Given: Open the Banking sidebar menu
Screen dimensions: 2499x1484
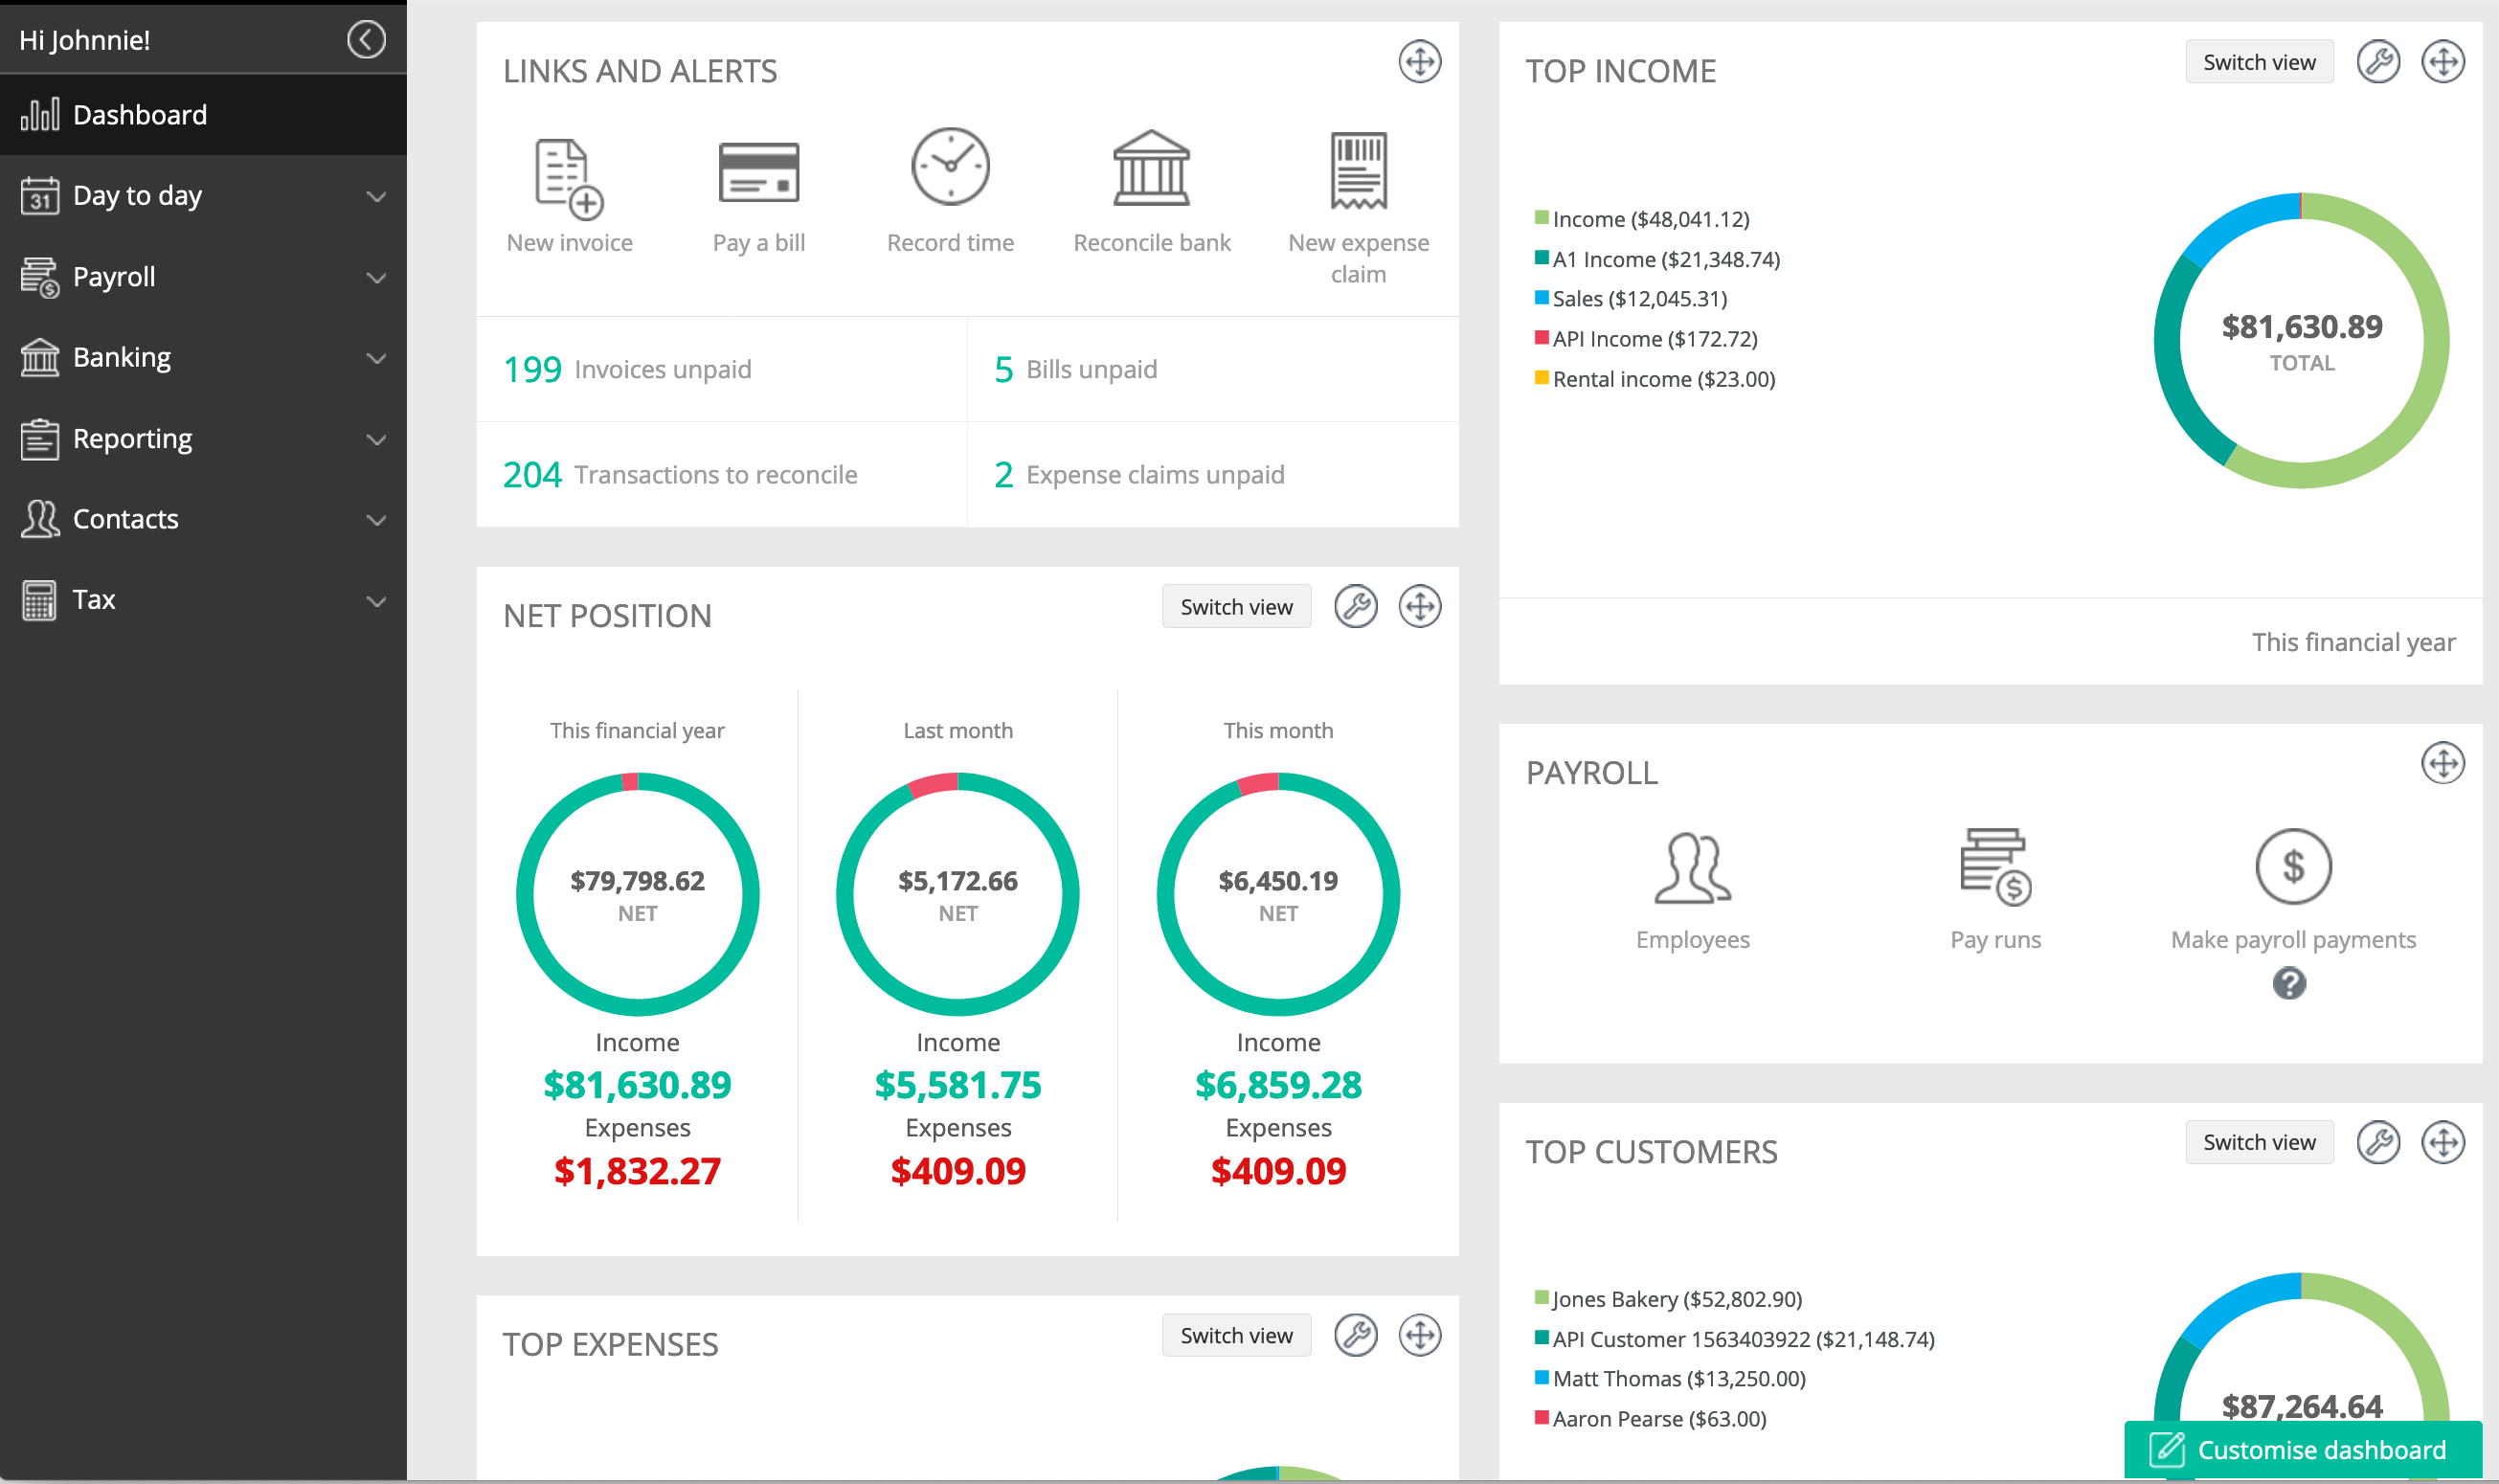Looking at the screenshot, I should click(203, 357).
